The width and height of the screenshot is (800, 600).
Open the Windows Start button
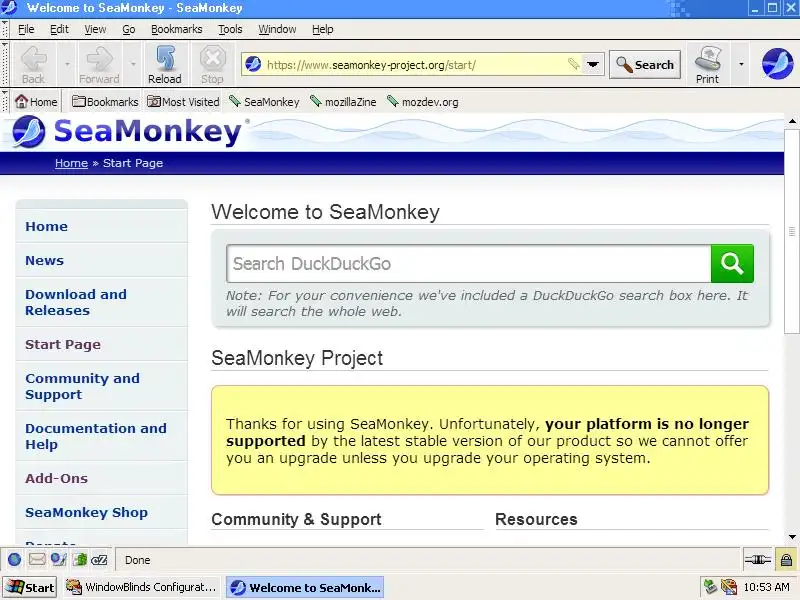pos(30,587)
